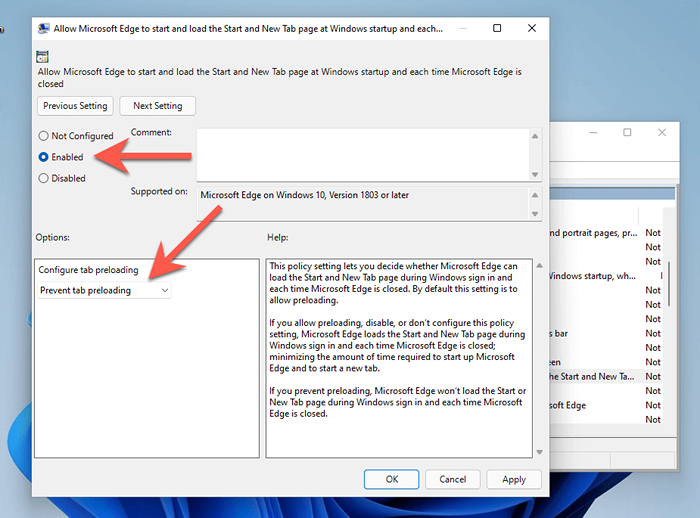700x518 pixels.
Task: Open the Prevent tab preloading dropdown
Action: (x=104, y=290)
